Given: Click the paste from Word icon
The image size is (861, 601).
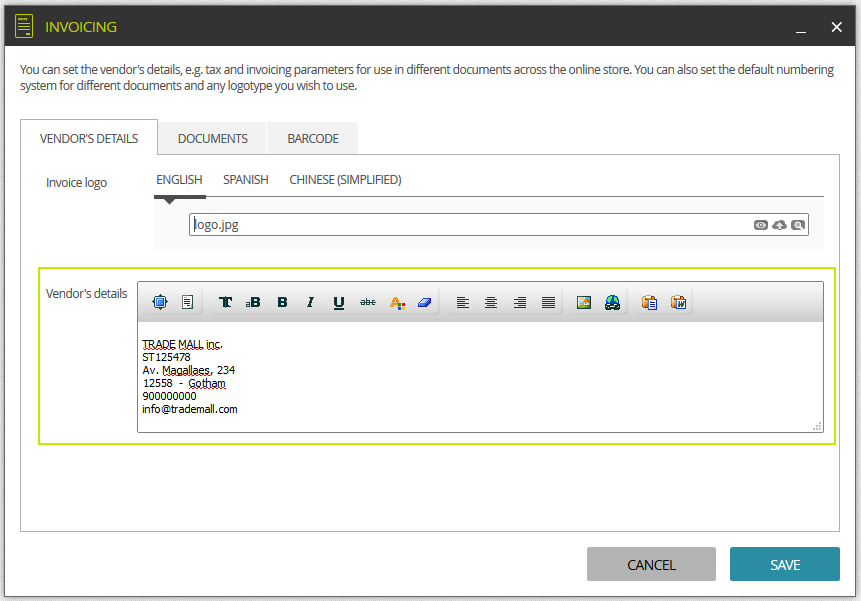Looking at the screenshot, I should click(x=678, y=302).
